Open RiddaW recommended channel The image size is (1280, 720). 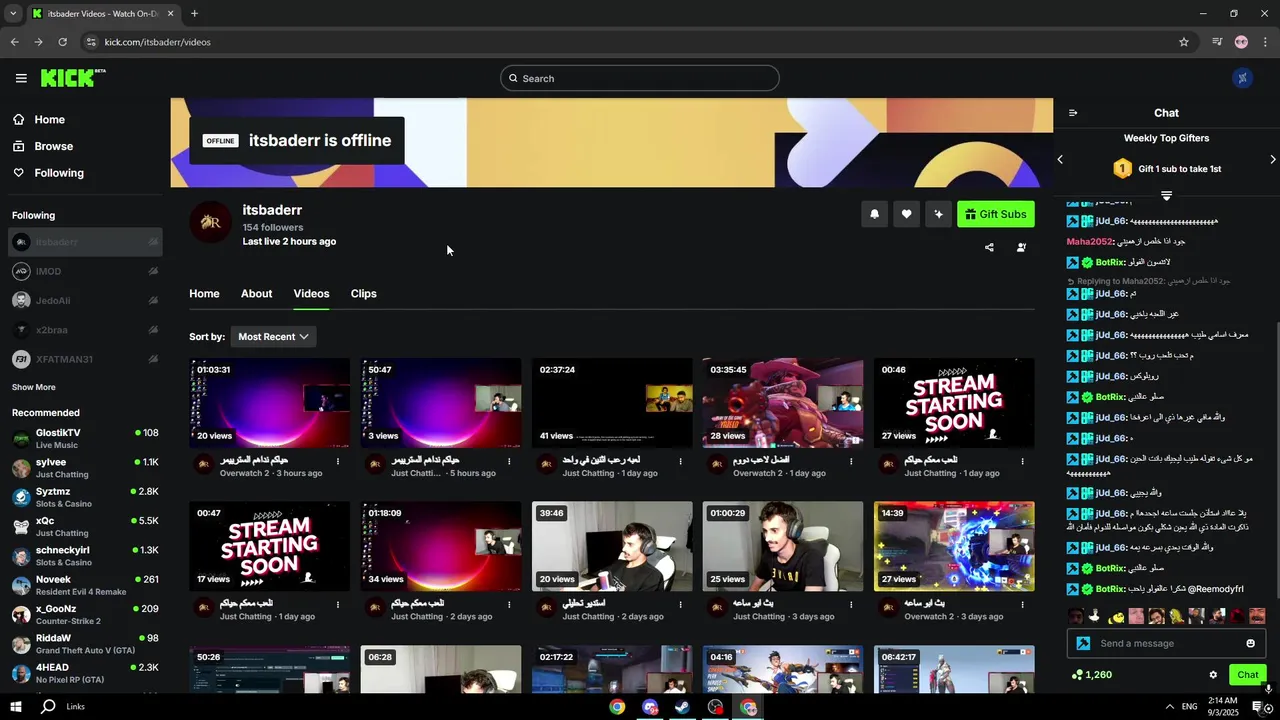tap(85, 644)
